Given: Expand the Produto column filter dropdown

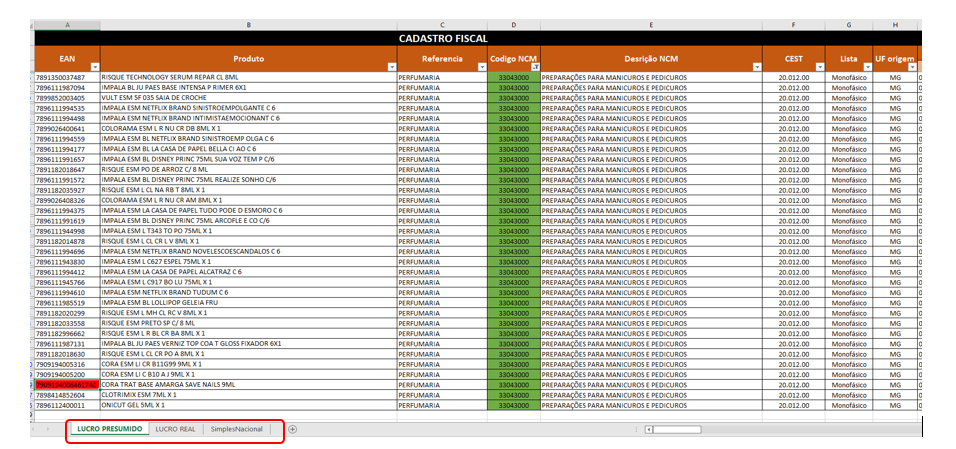Looking at the screenshot, I should click(390, 67).
